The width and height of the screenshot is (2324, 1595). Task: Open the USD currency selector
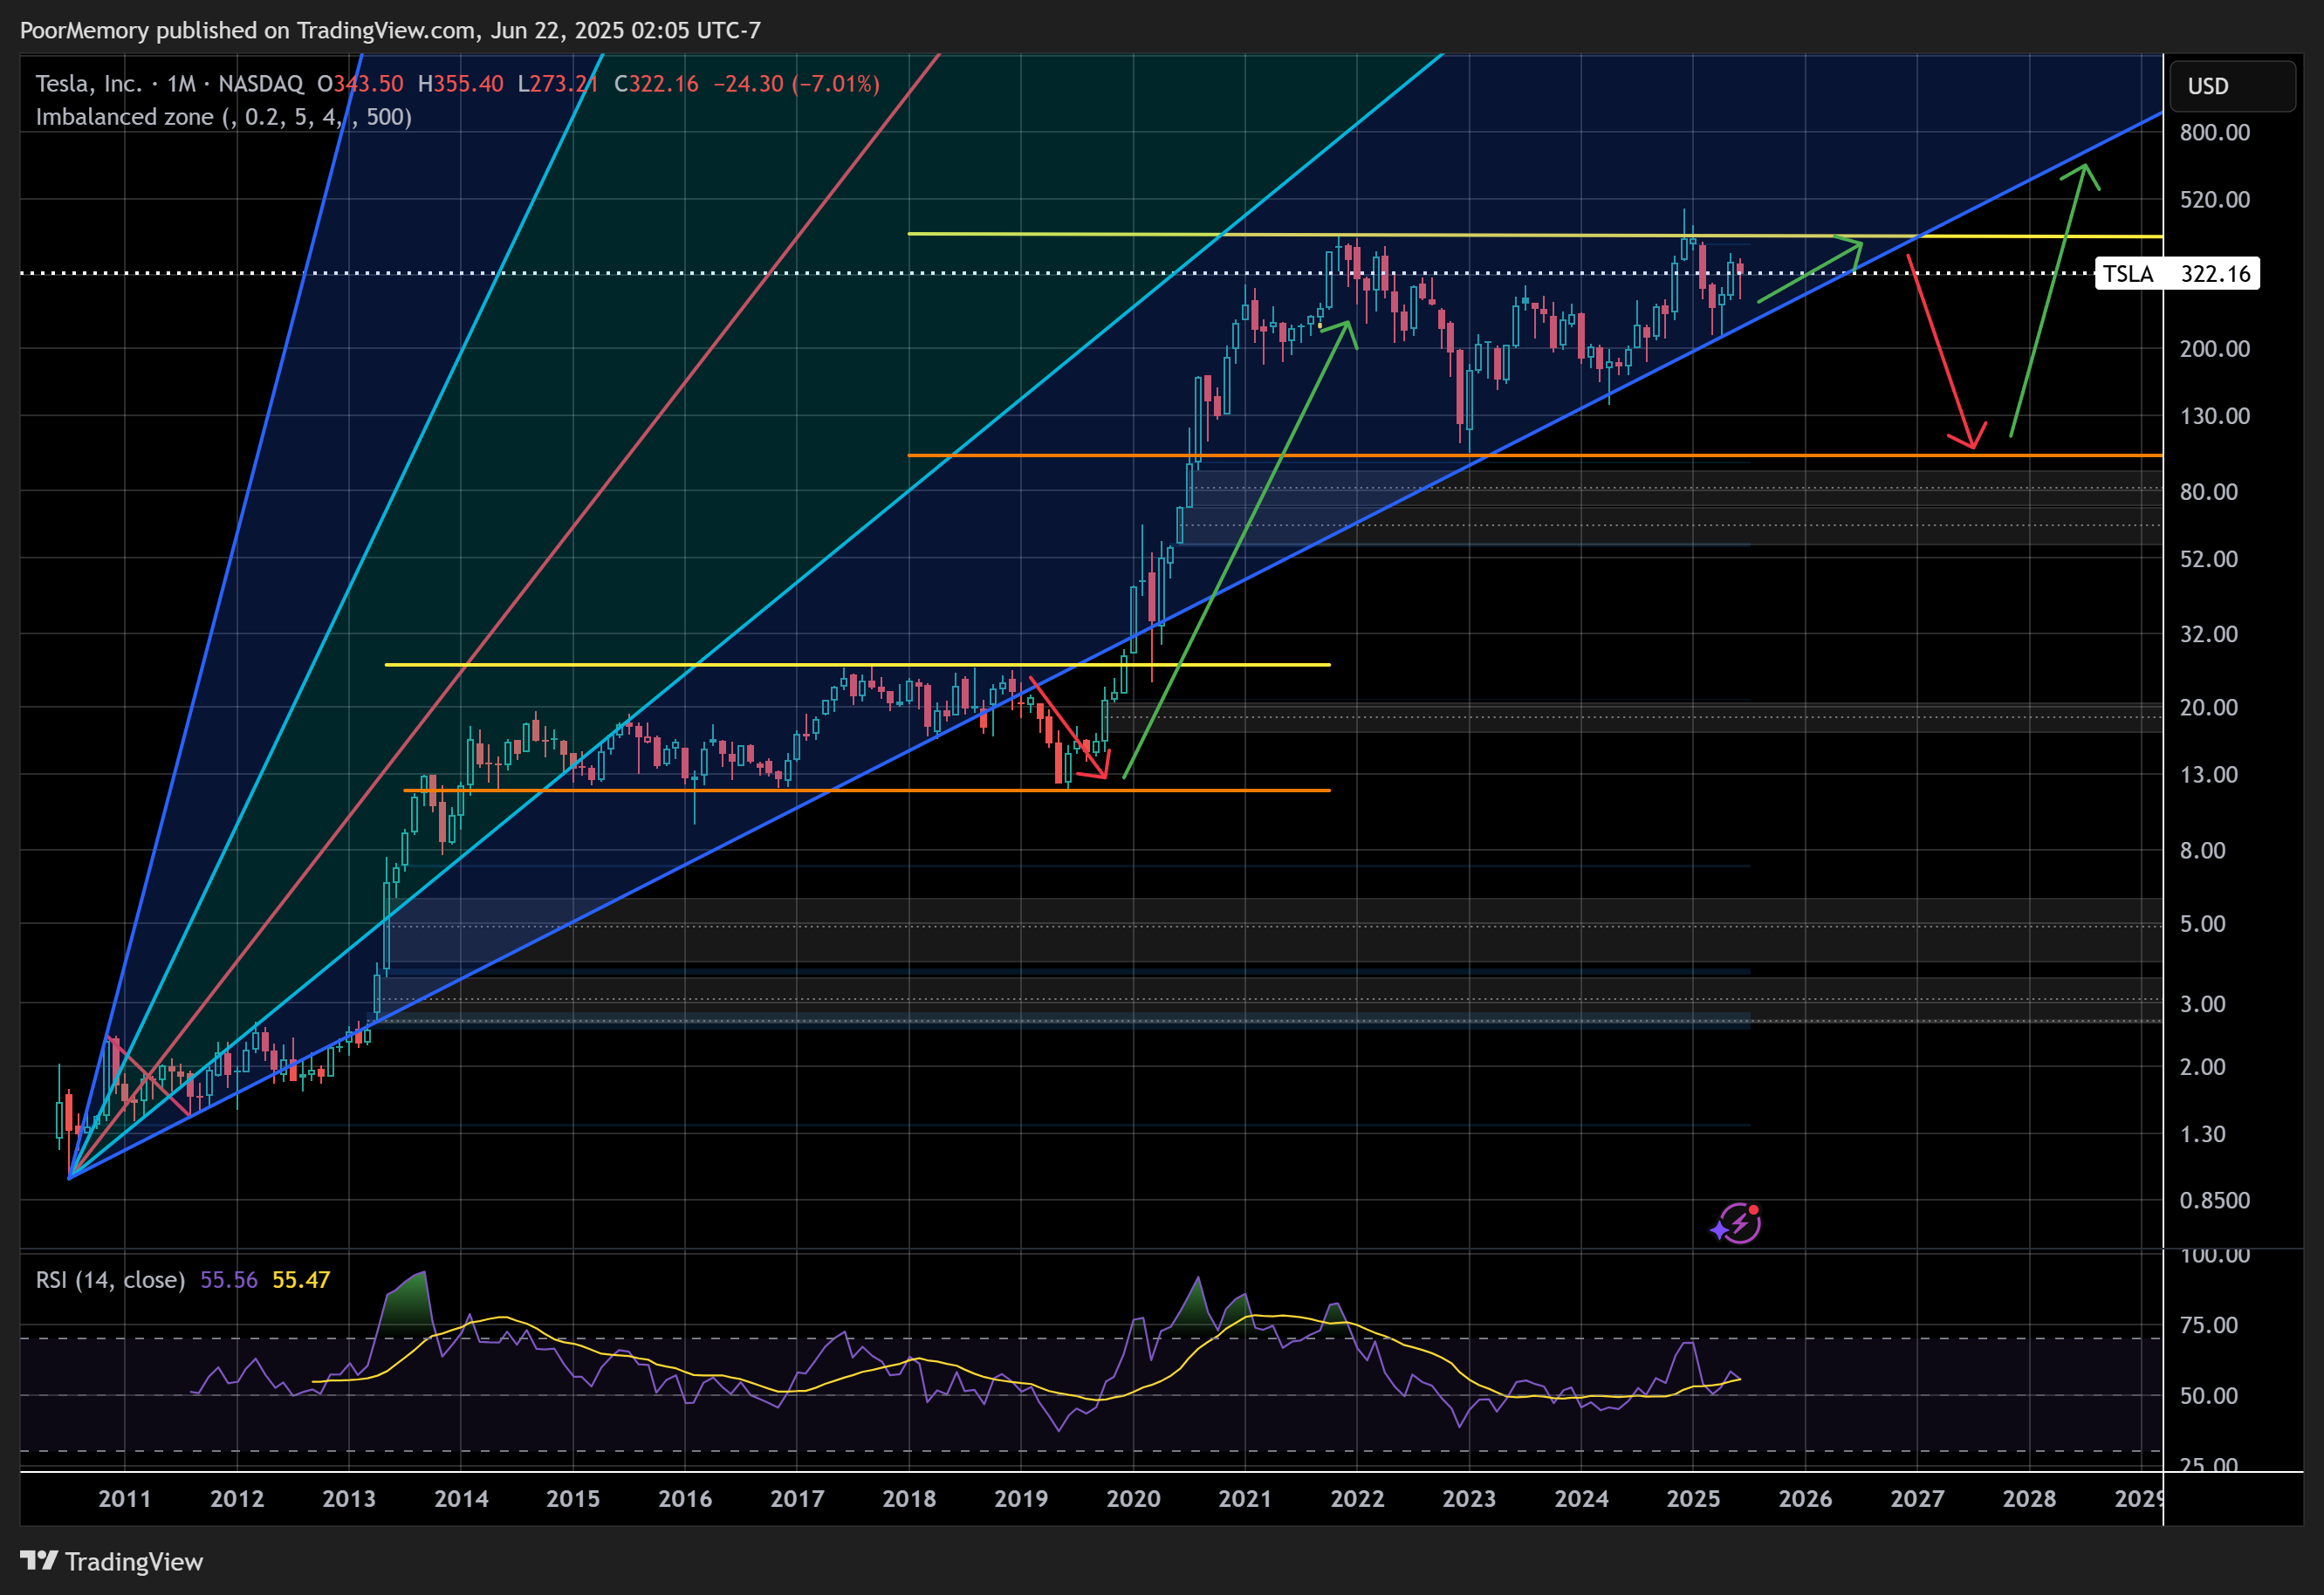coord(2232,86)
